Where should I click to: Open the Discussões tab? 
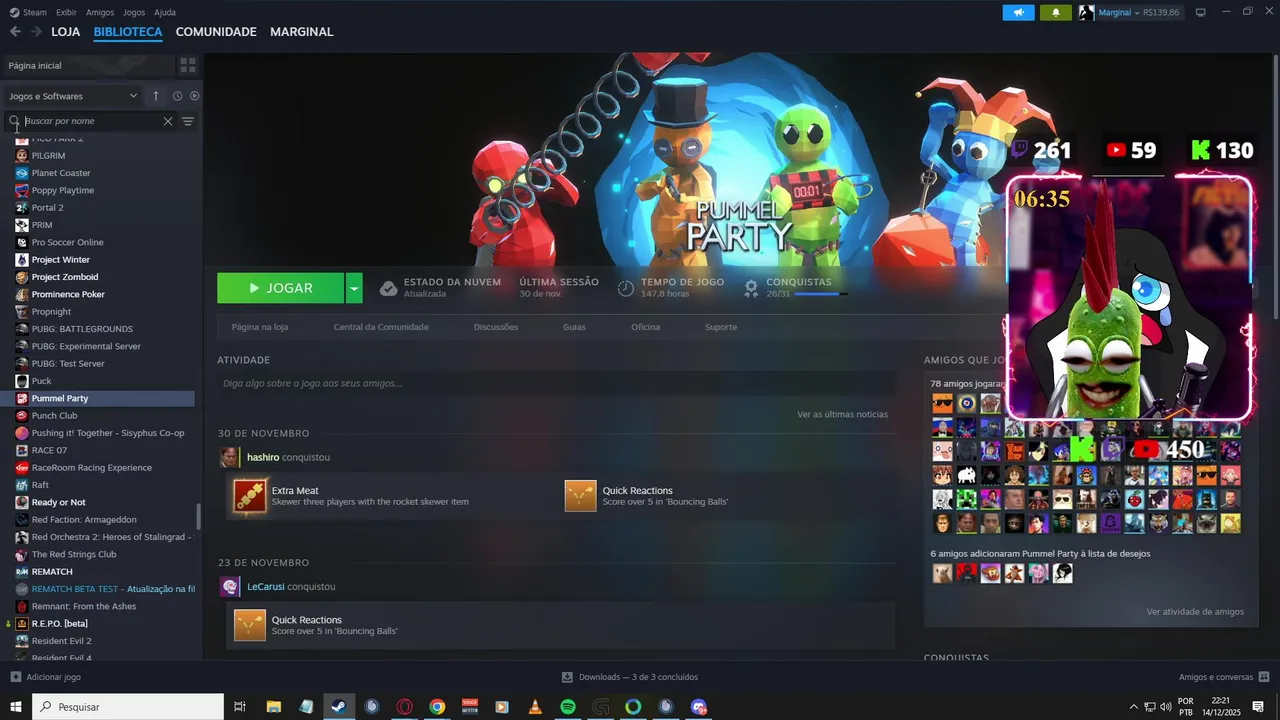(x=496, y=327)
